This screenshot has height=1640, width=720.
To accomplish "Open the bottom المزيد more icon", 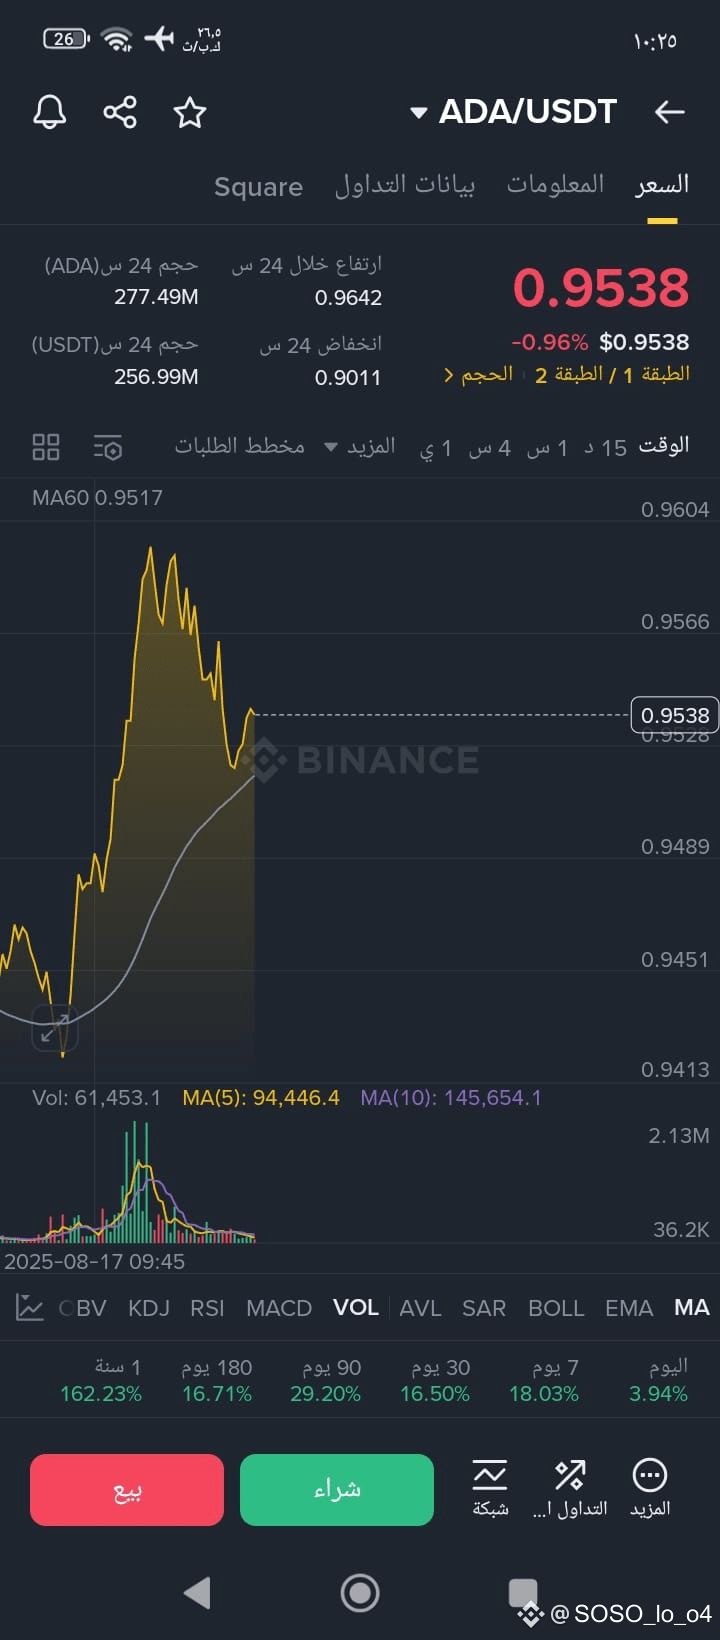I will pyautogui.click(x=650, y=1488).
